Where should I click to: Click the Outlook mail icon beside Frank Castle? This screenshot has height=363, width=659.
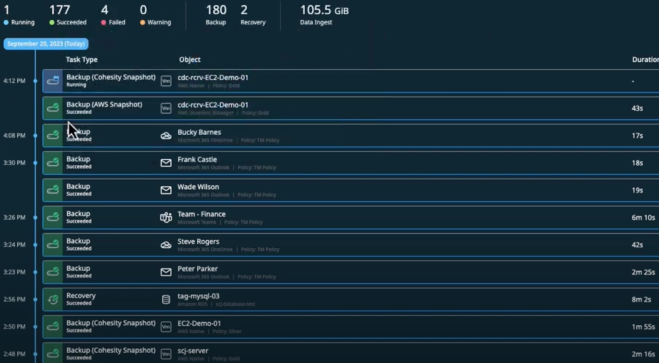tap(166, 163)
